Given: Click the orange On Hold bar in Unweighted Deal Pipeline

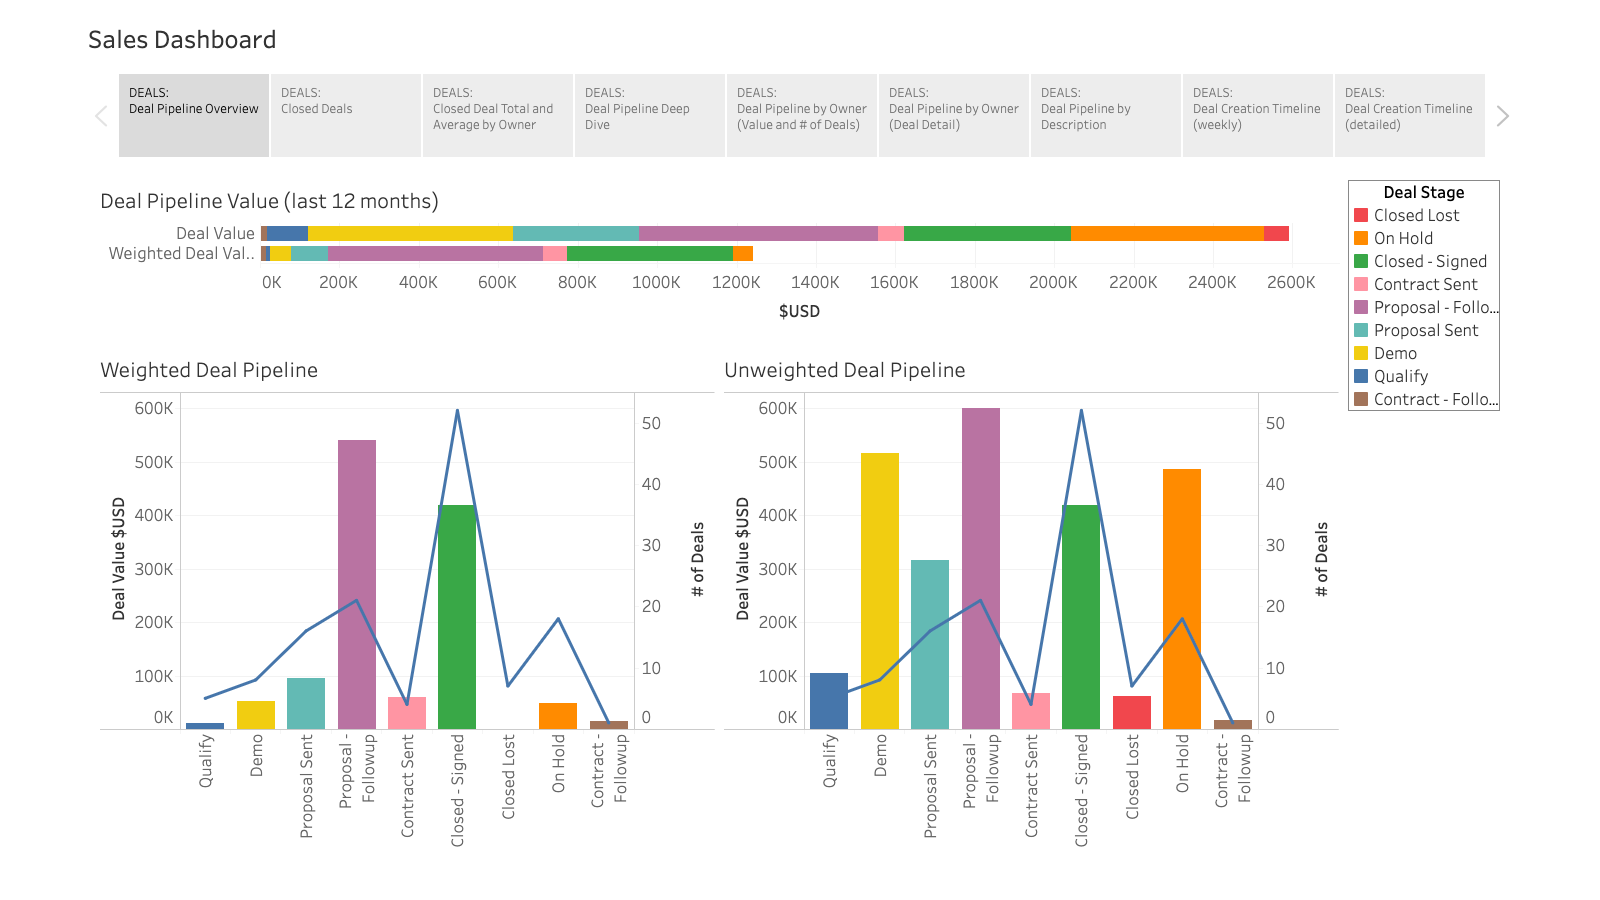Looking at the screenshot, I should pyautogui.click(x=1183, y=595).
